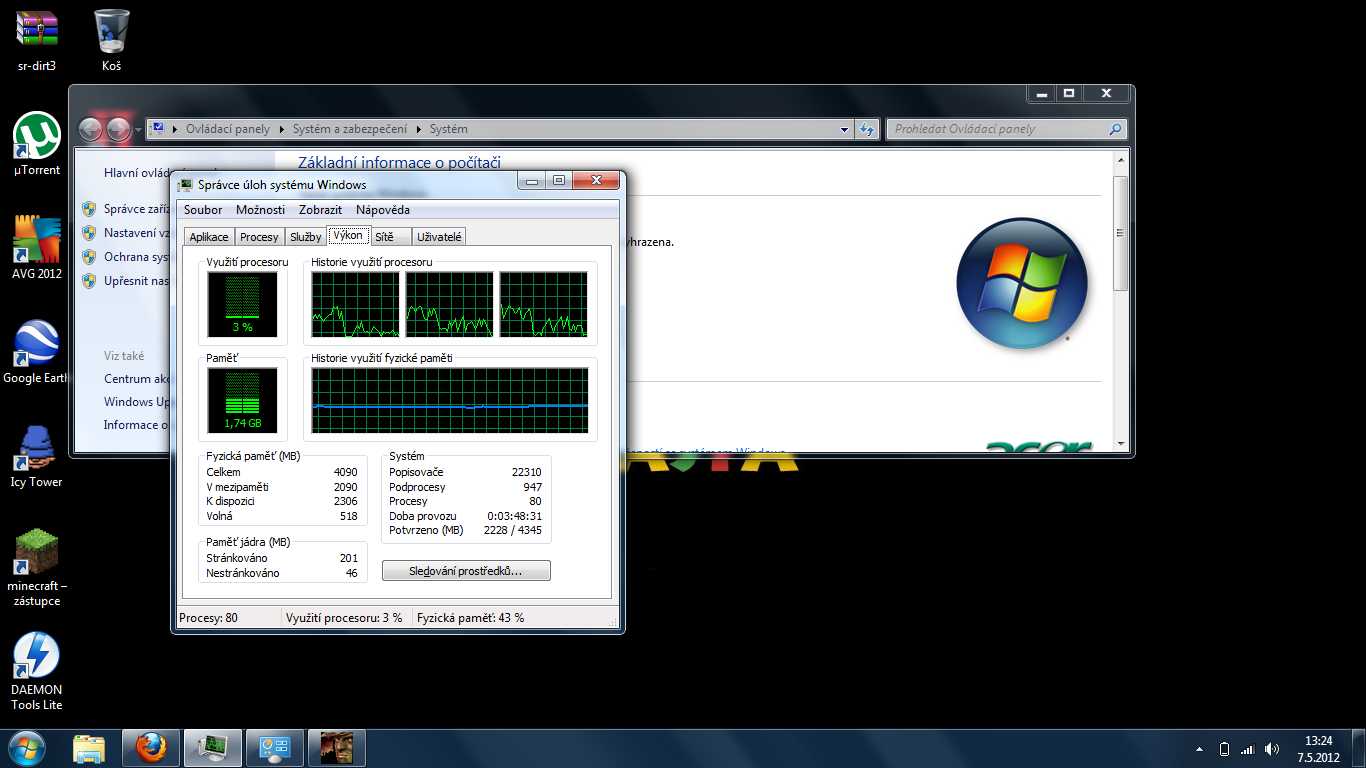Click the shield icon beside Správce zaříz

[89, 209]
